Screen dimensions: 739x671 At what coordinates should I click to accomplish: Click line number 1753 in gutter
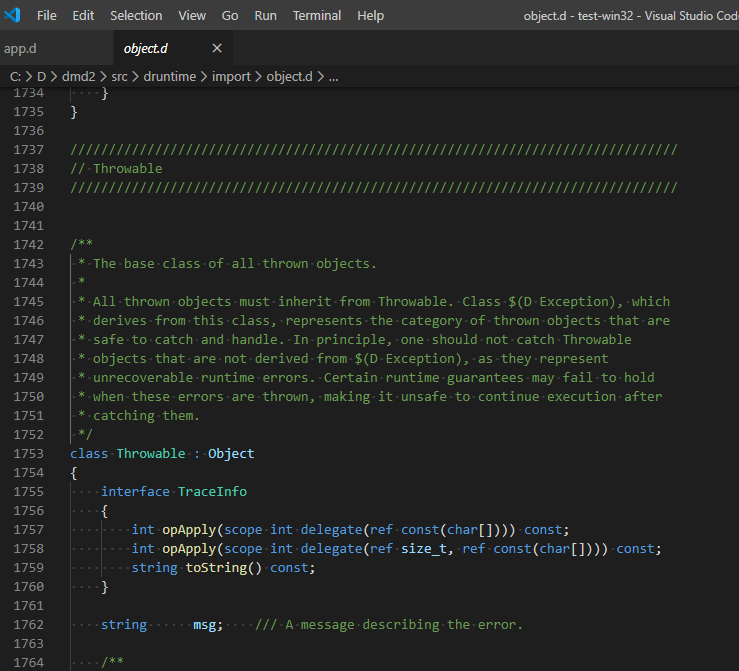point(29,454)
